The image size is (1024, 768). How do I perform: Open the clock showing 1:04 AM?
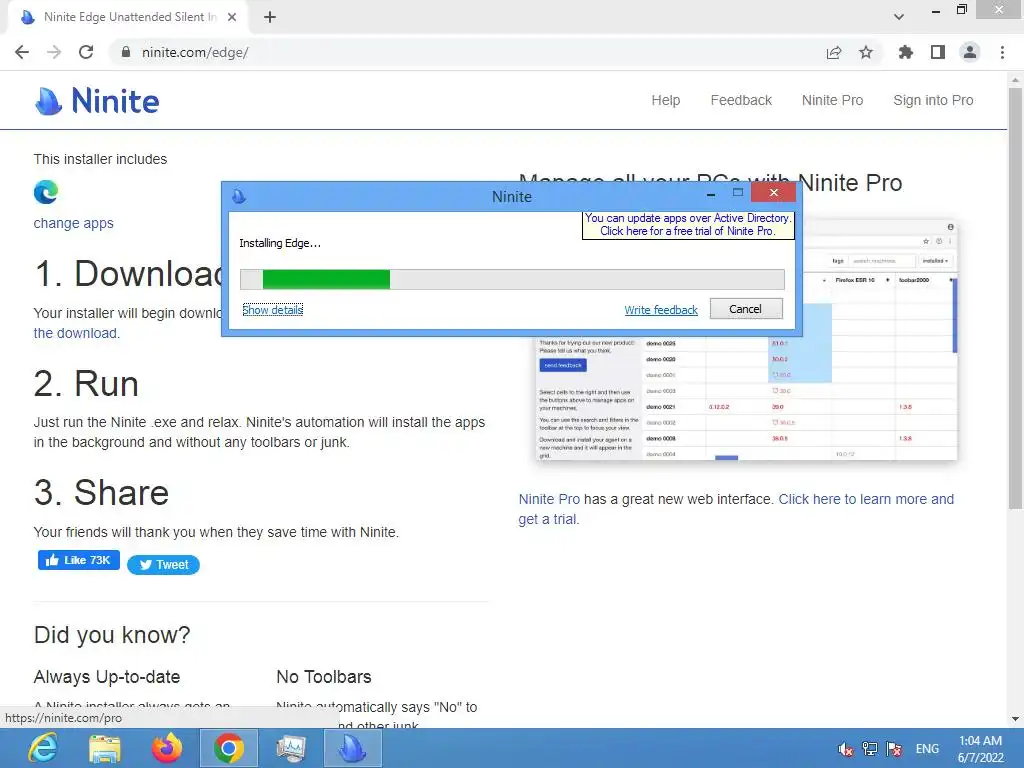tap(980, 748)
